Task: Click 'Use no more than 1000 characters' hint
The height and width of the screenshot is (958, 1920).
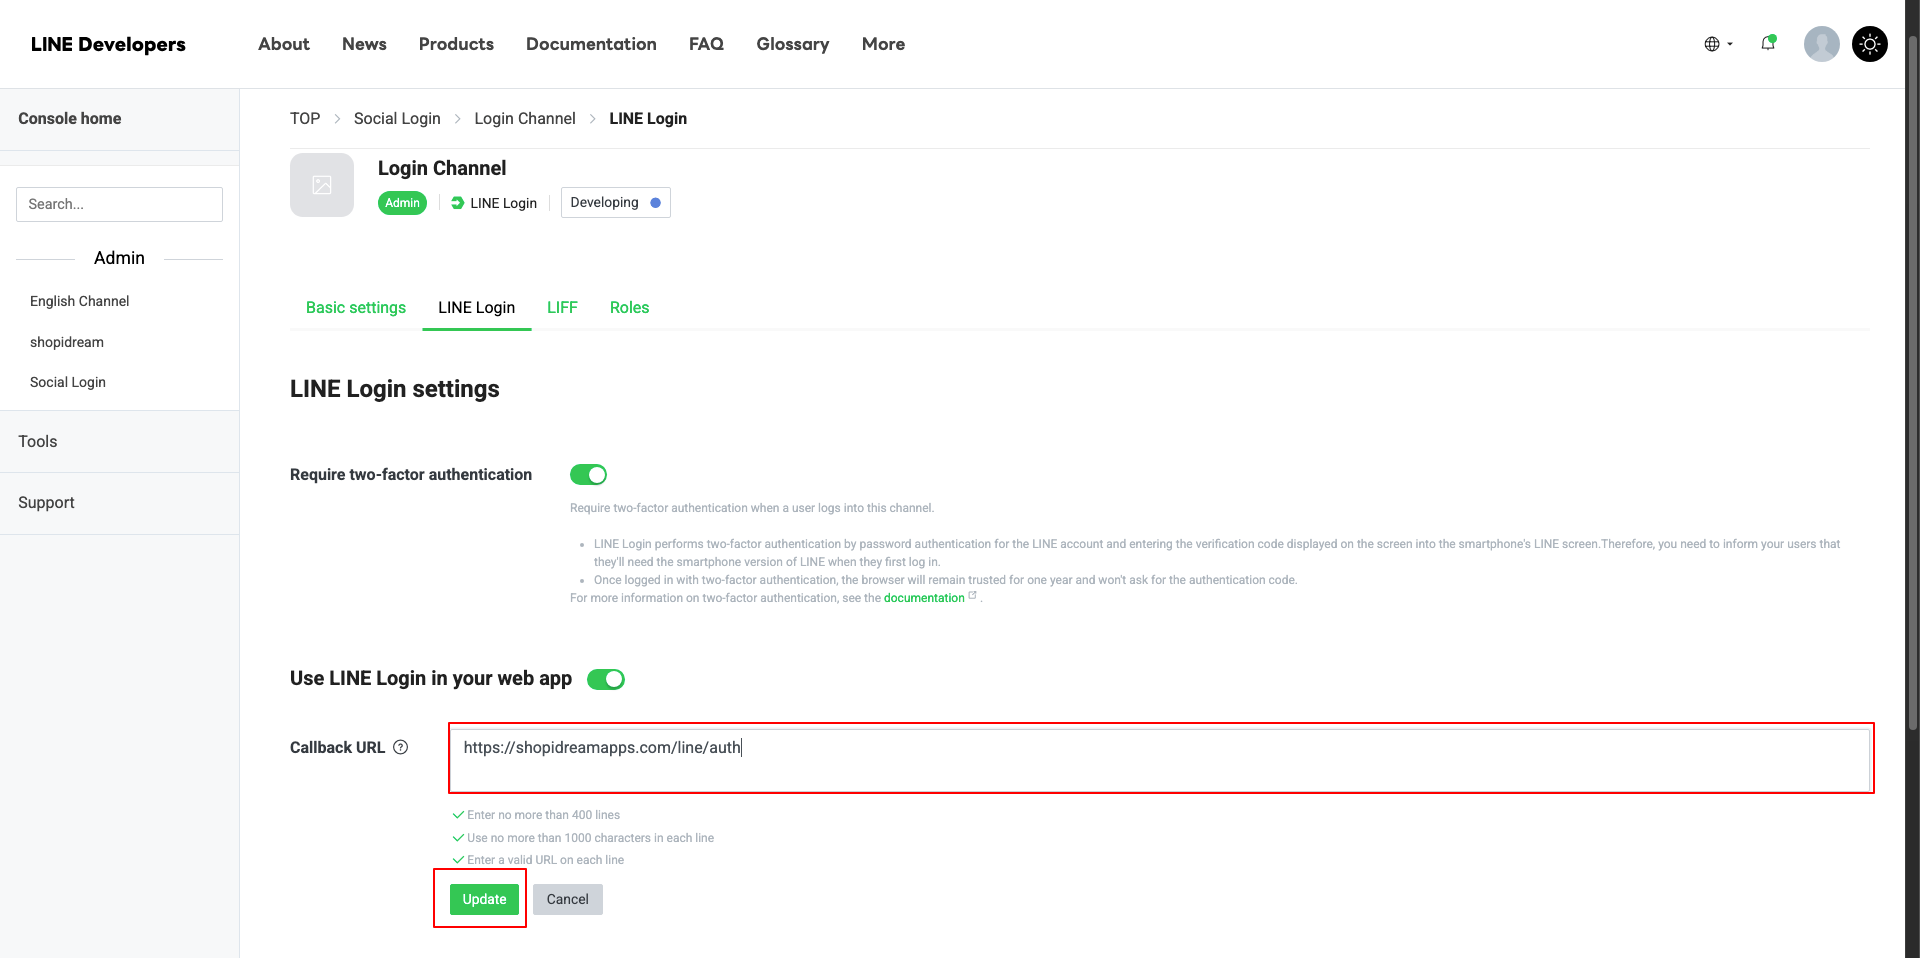Action: 590,838
